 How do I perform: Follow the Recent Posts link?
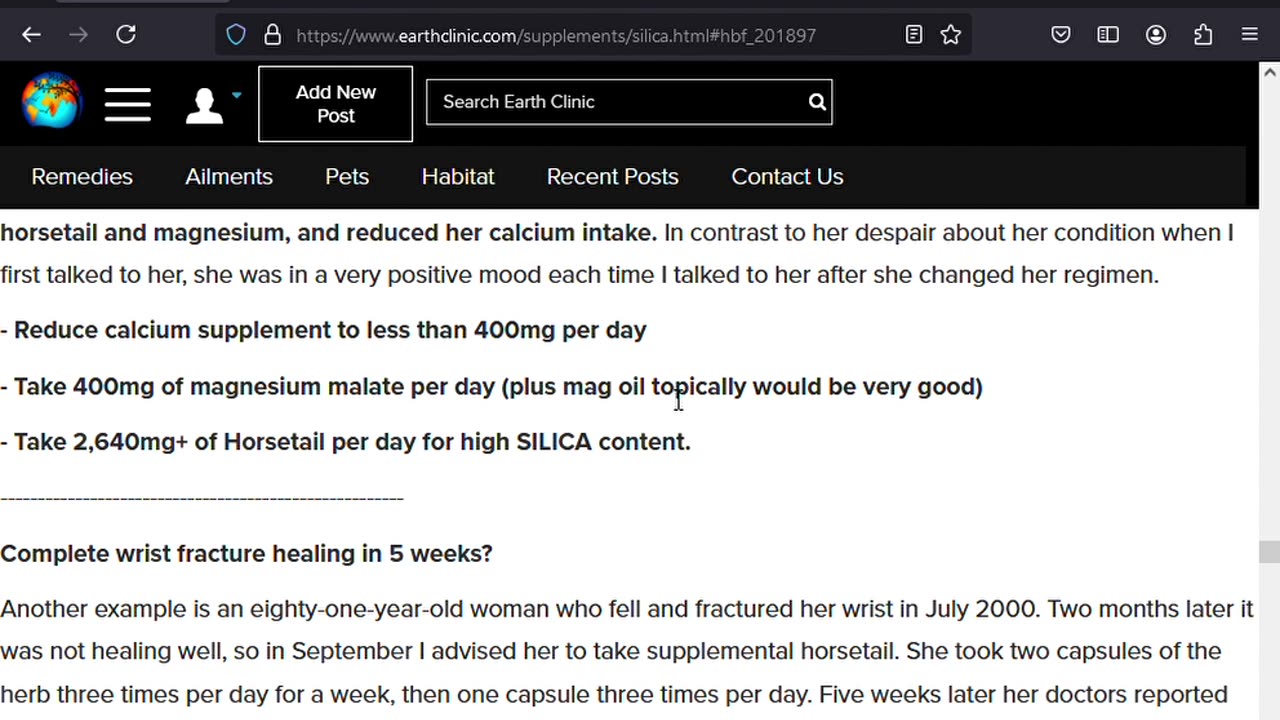pyautogui.click(x=612, y=177)
